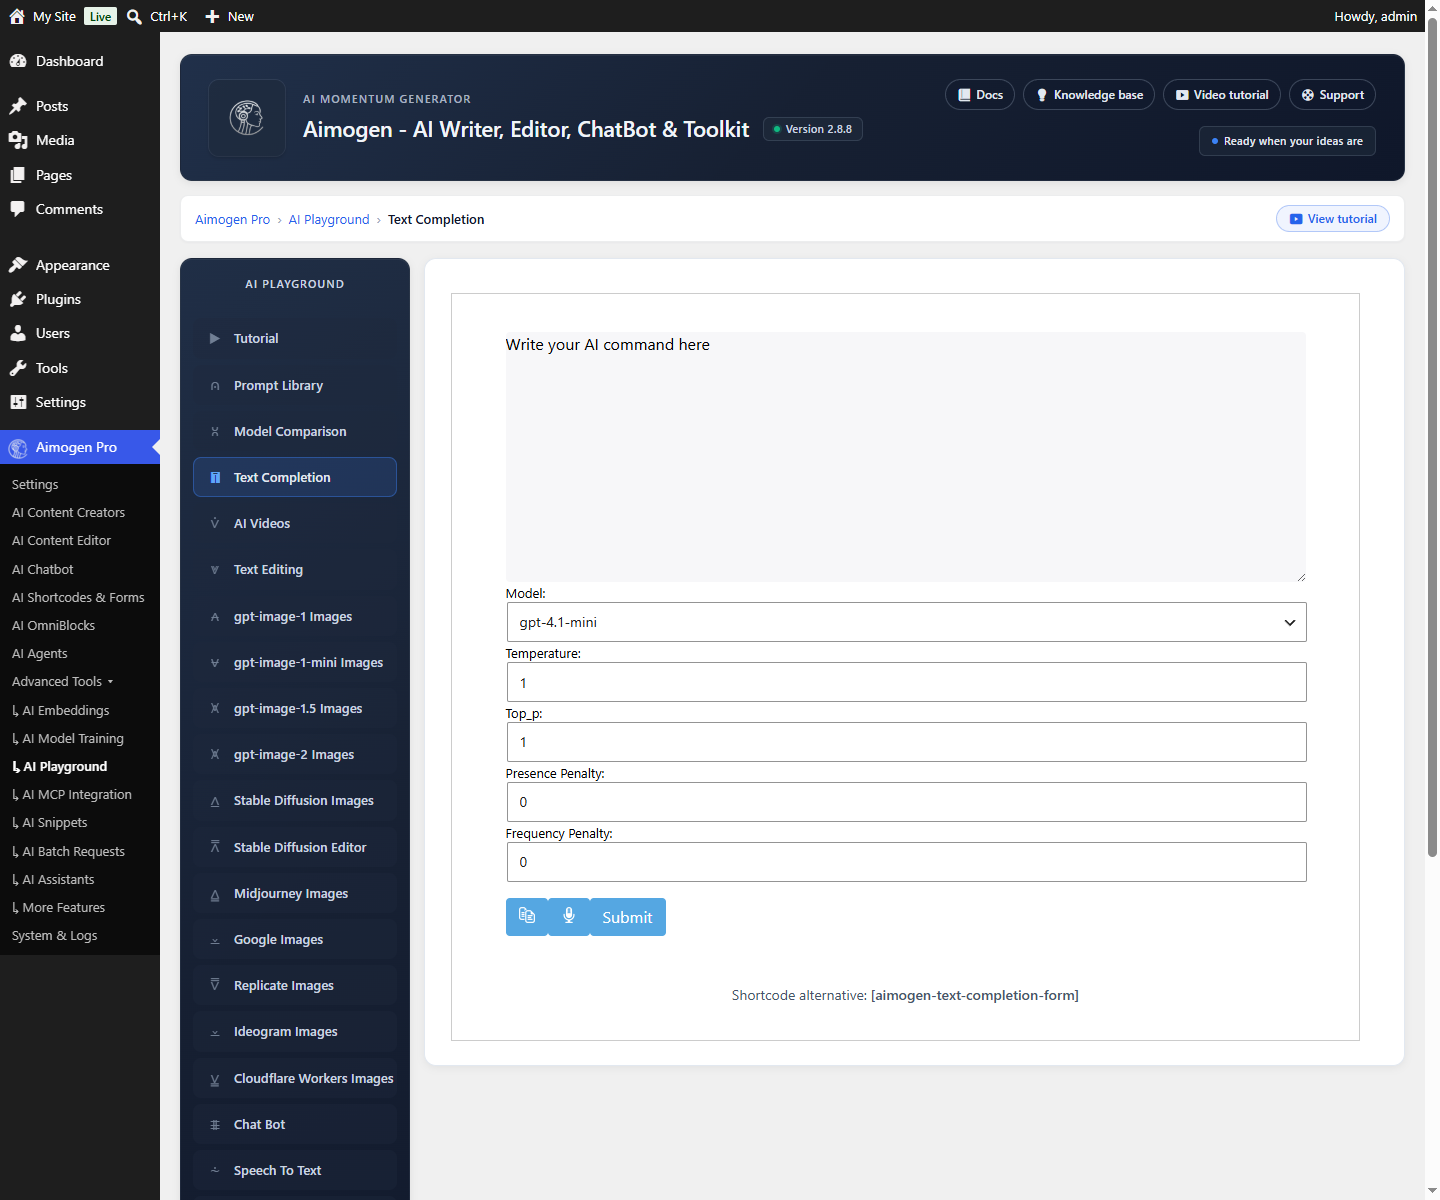The height and width of the screenshot is (1200, 1440).
Task: Click the Aimogen brain logo icon
Action: click(x=247, y=118)
